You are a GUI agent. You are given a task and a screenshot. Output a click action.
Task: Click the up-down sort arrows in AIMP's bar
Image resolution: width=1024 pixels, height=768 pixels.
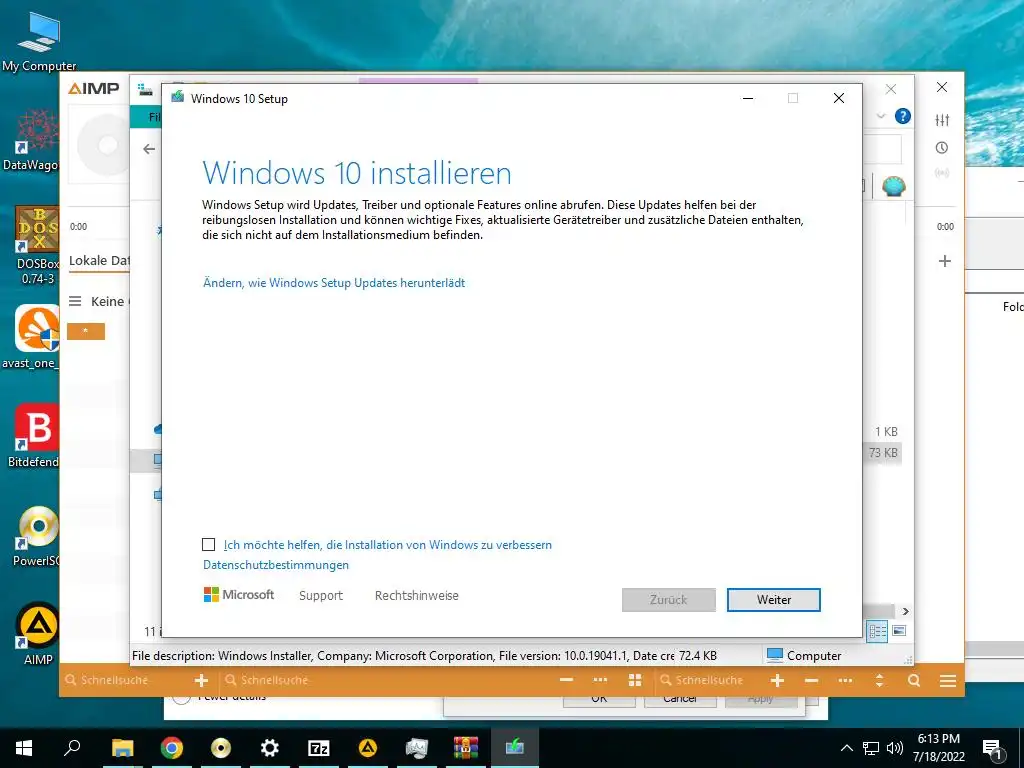[879, 680]
